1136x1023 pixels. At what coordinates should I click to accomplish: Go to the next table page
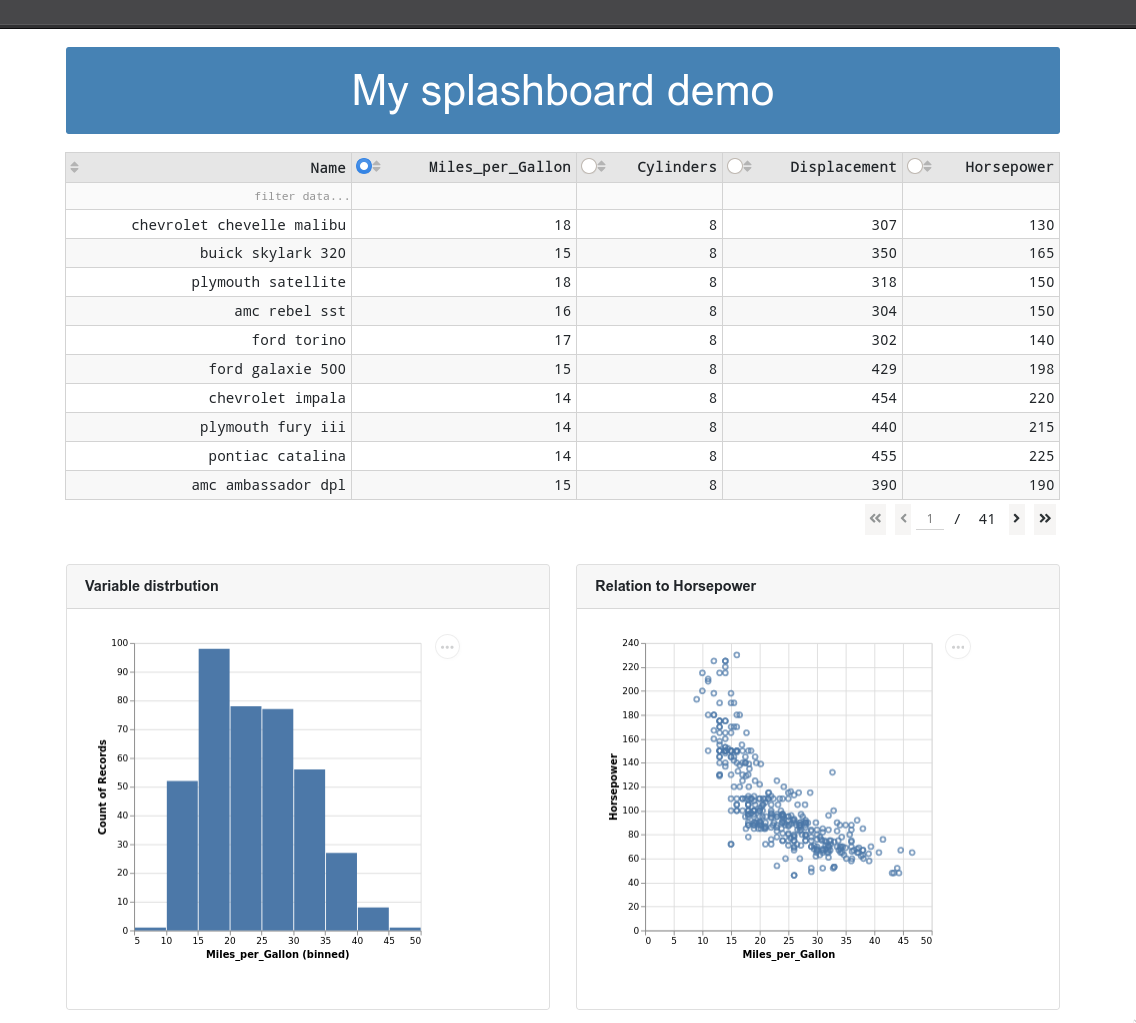1016,519
